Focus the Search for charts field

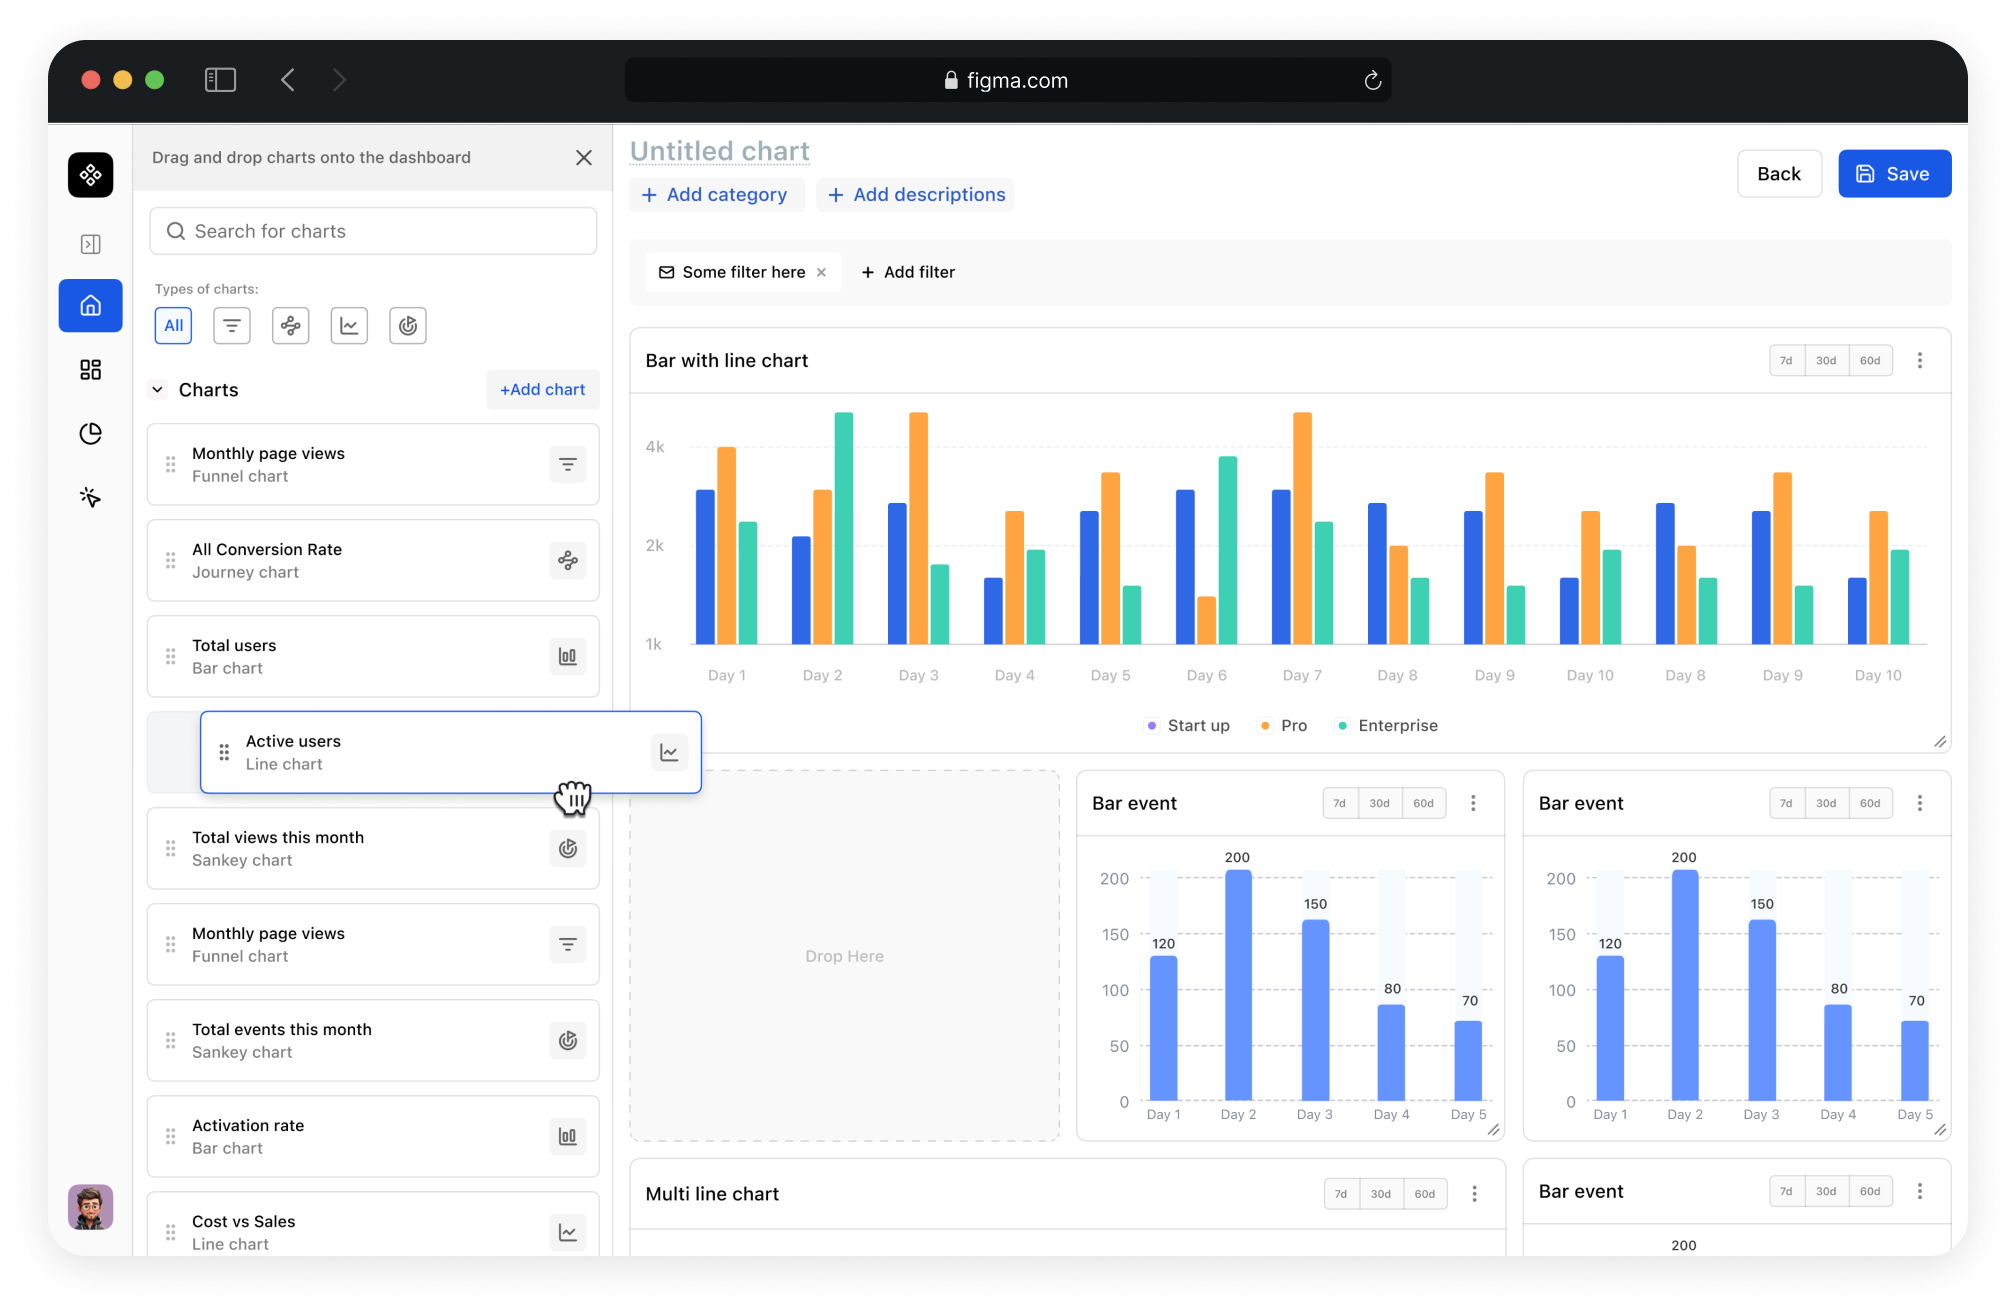(373, 231)
